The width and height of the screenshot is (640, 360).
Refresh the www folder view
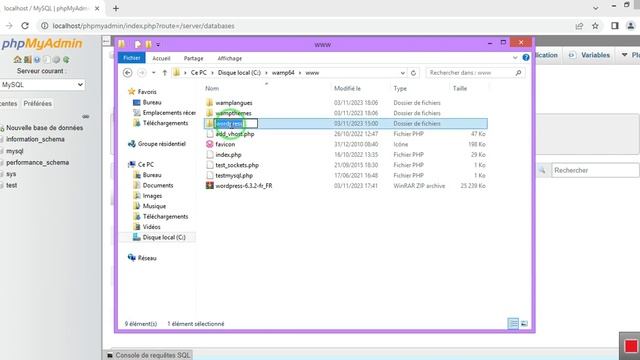[x=413, y=73]
